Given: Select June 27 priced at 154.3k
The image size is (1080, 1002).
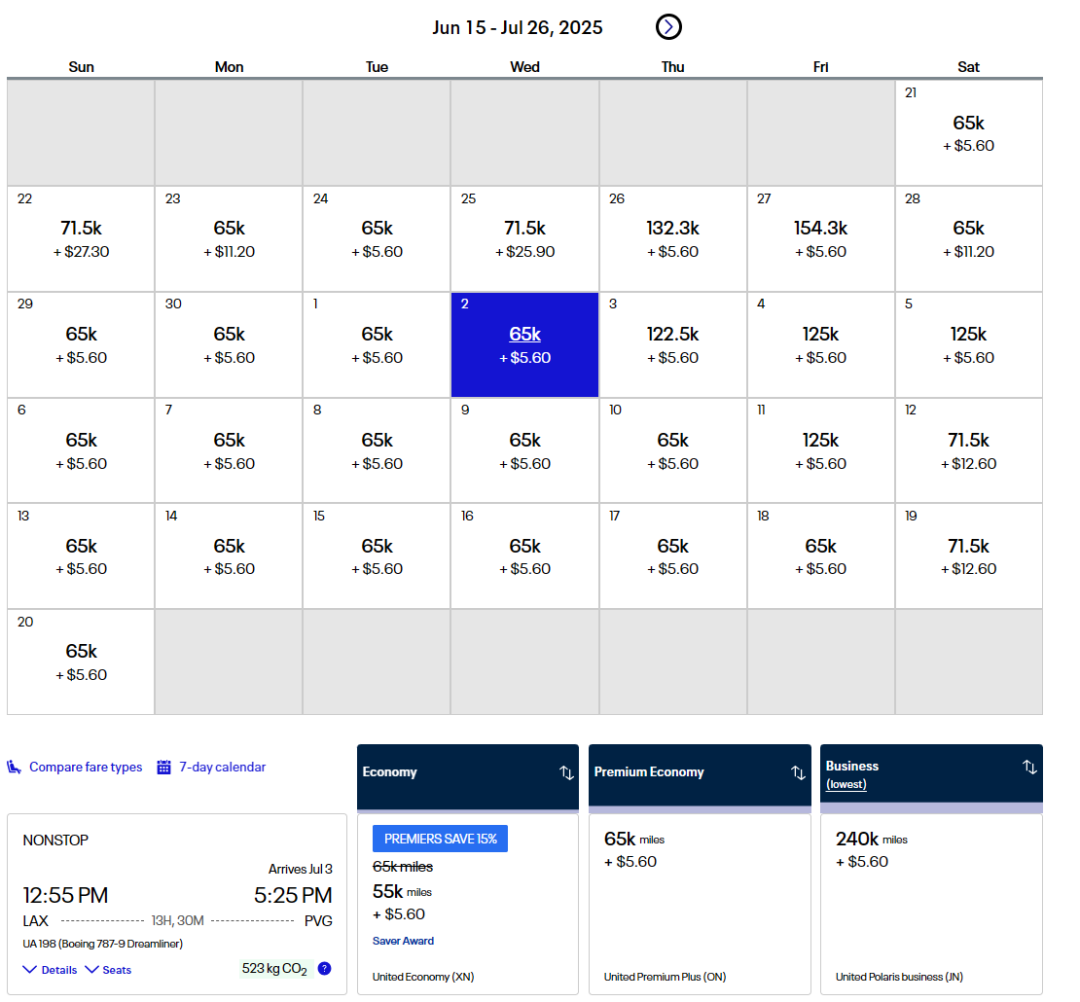Looking at the screenshot, I should (x=820, y=238).
